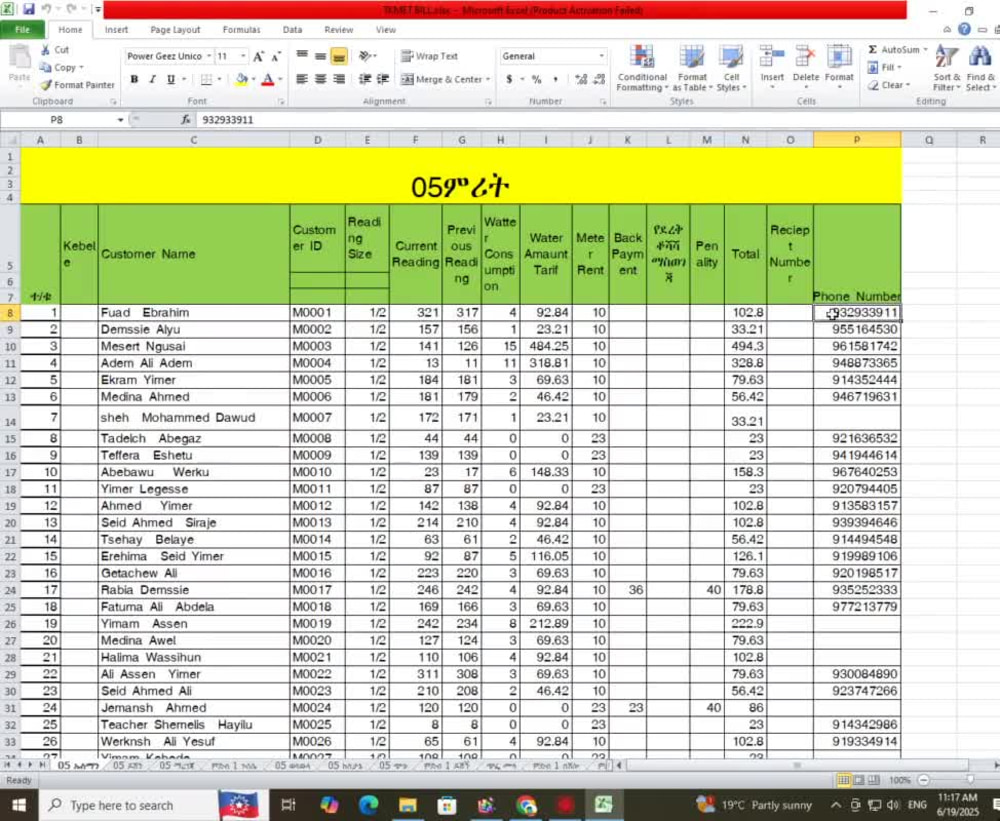Open Conditional Formatting menu

(x=642, y=69)
